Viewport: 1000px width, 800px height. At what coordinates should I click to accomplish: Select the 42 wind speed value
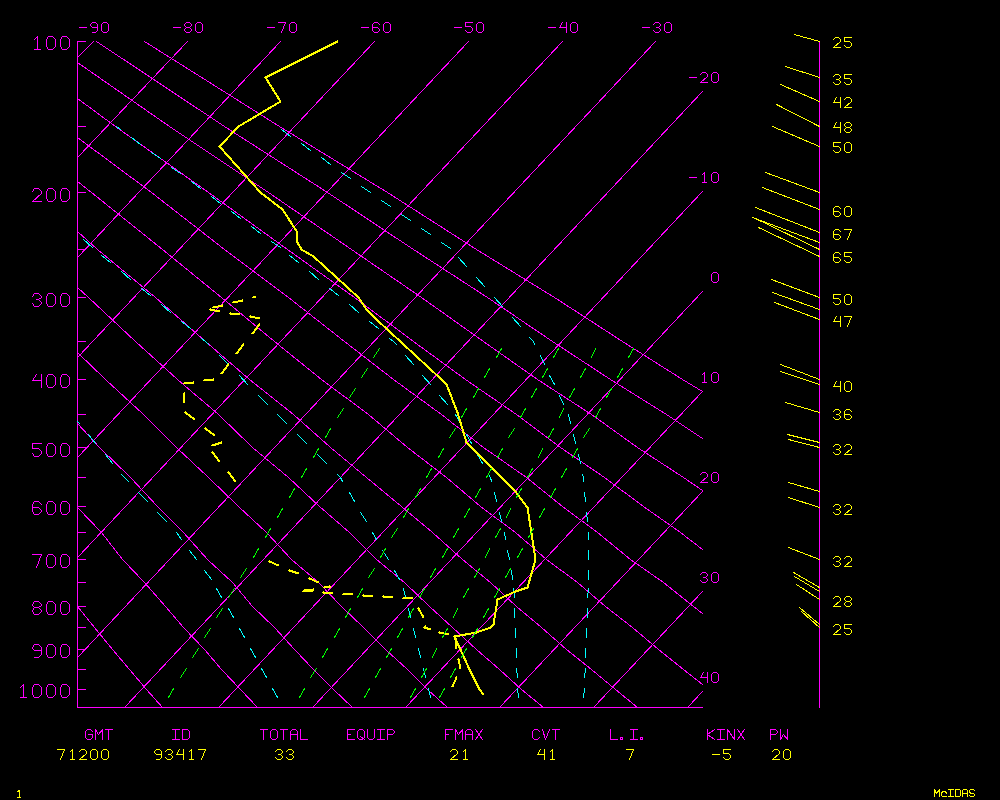(x=842, y=103)
